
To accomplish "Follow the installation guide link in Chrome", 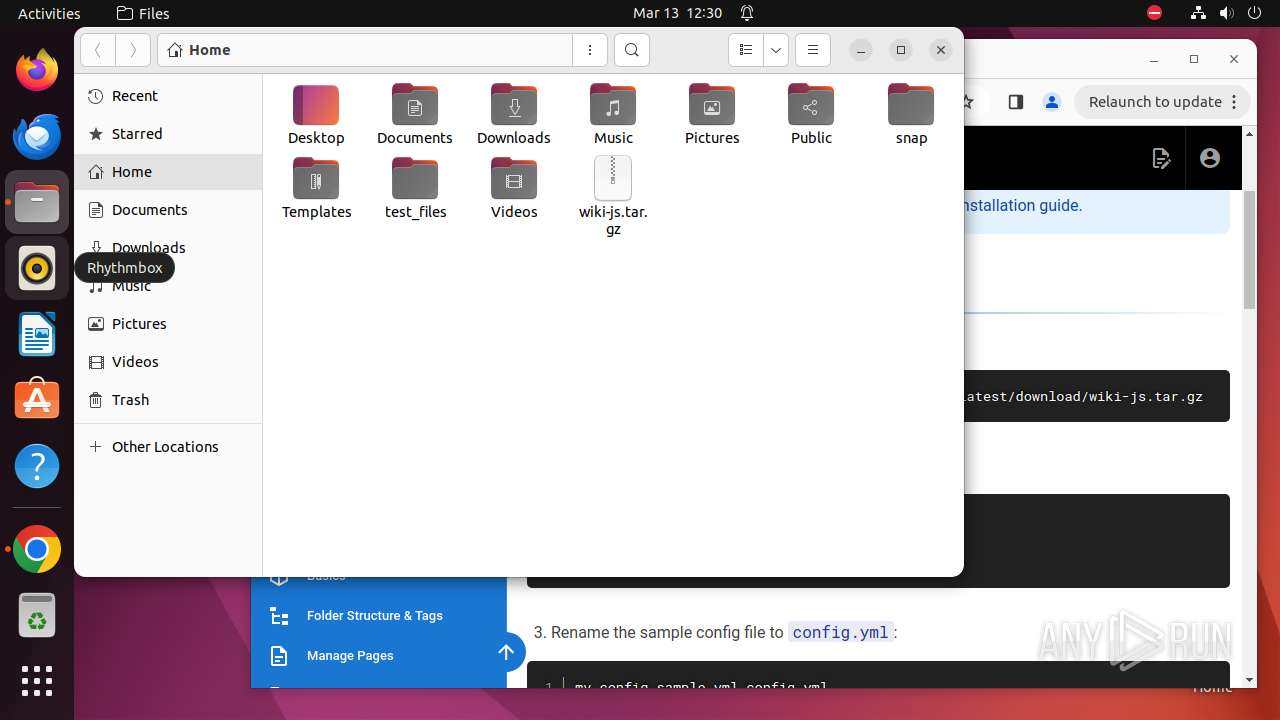I will [1021, 206].
